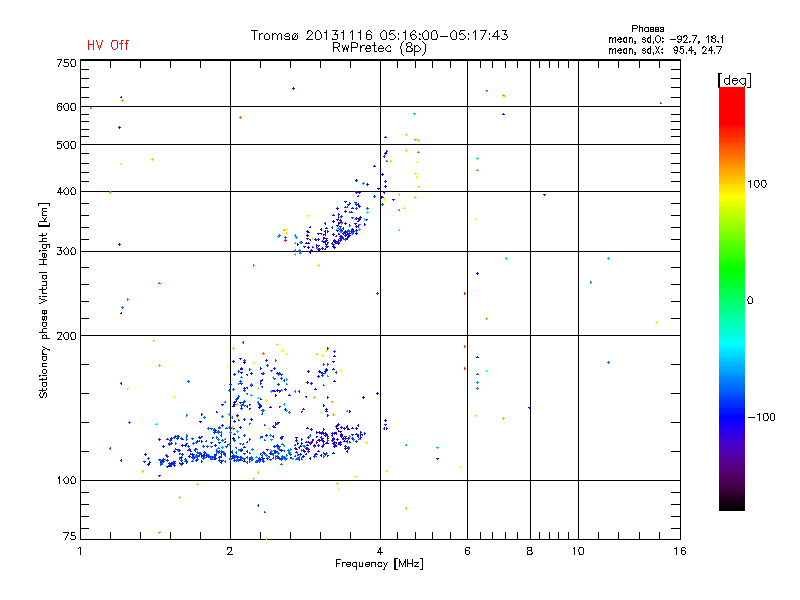Image resolution: width=800 pixels, height=600 pixels.
Task: Click the colorbar label "-100"
Action: click(761, 417)
